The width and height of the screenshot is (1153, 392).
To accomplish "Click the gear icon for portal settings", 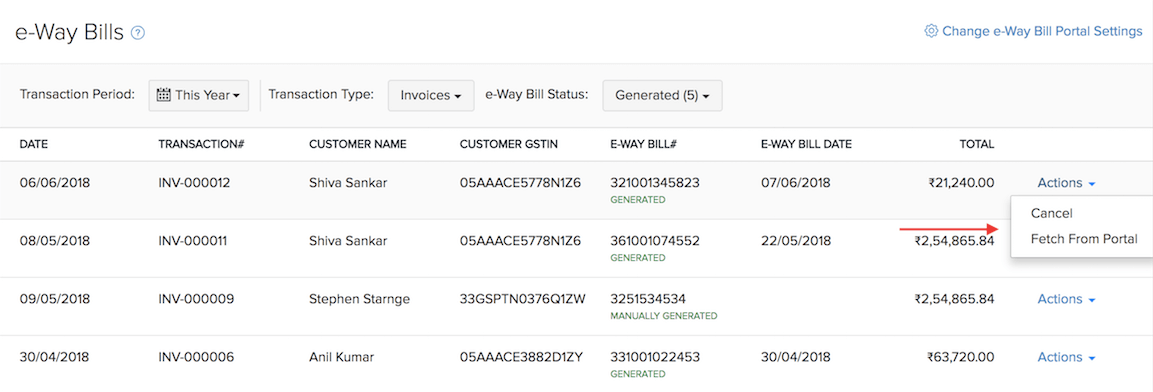I will 931,31.
